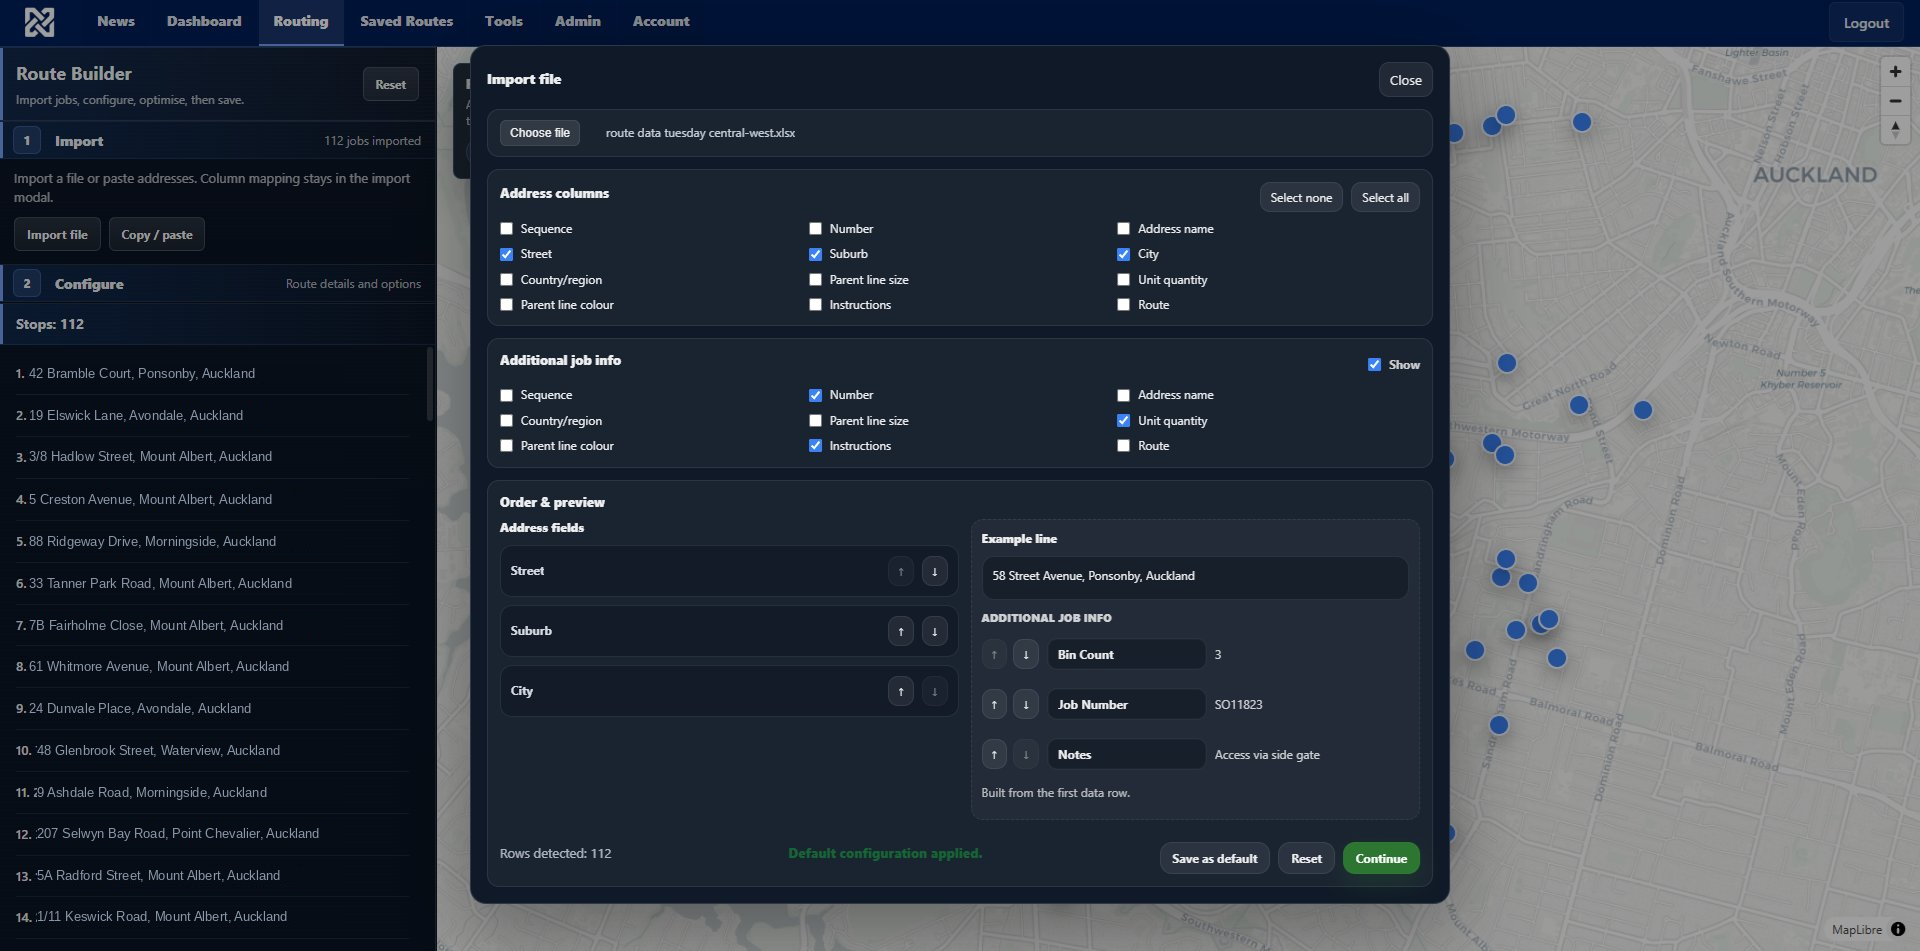Viewport: 1920px width, 951px height.
Task: Move Job Number row down
Action: [1026, 705]
